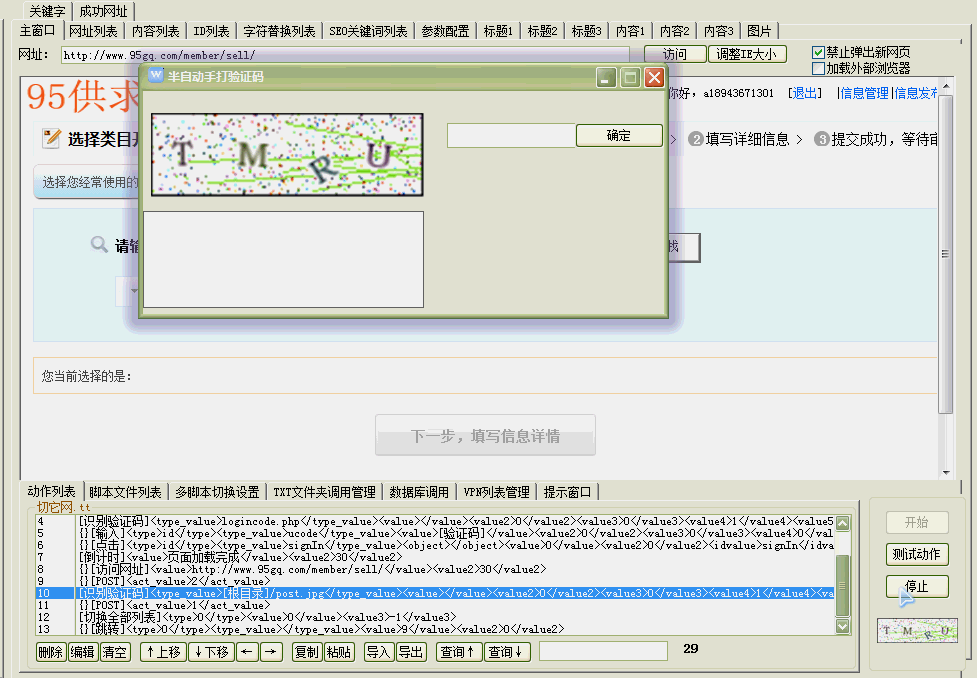The width and height of the screenshot is (977, 678).
Task: Click the W icon in captcha dialog title
Action: tap(155, 76)
